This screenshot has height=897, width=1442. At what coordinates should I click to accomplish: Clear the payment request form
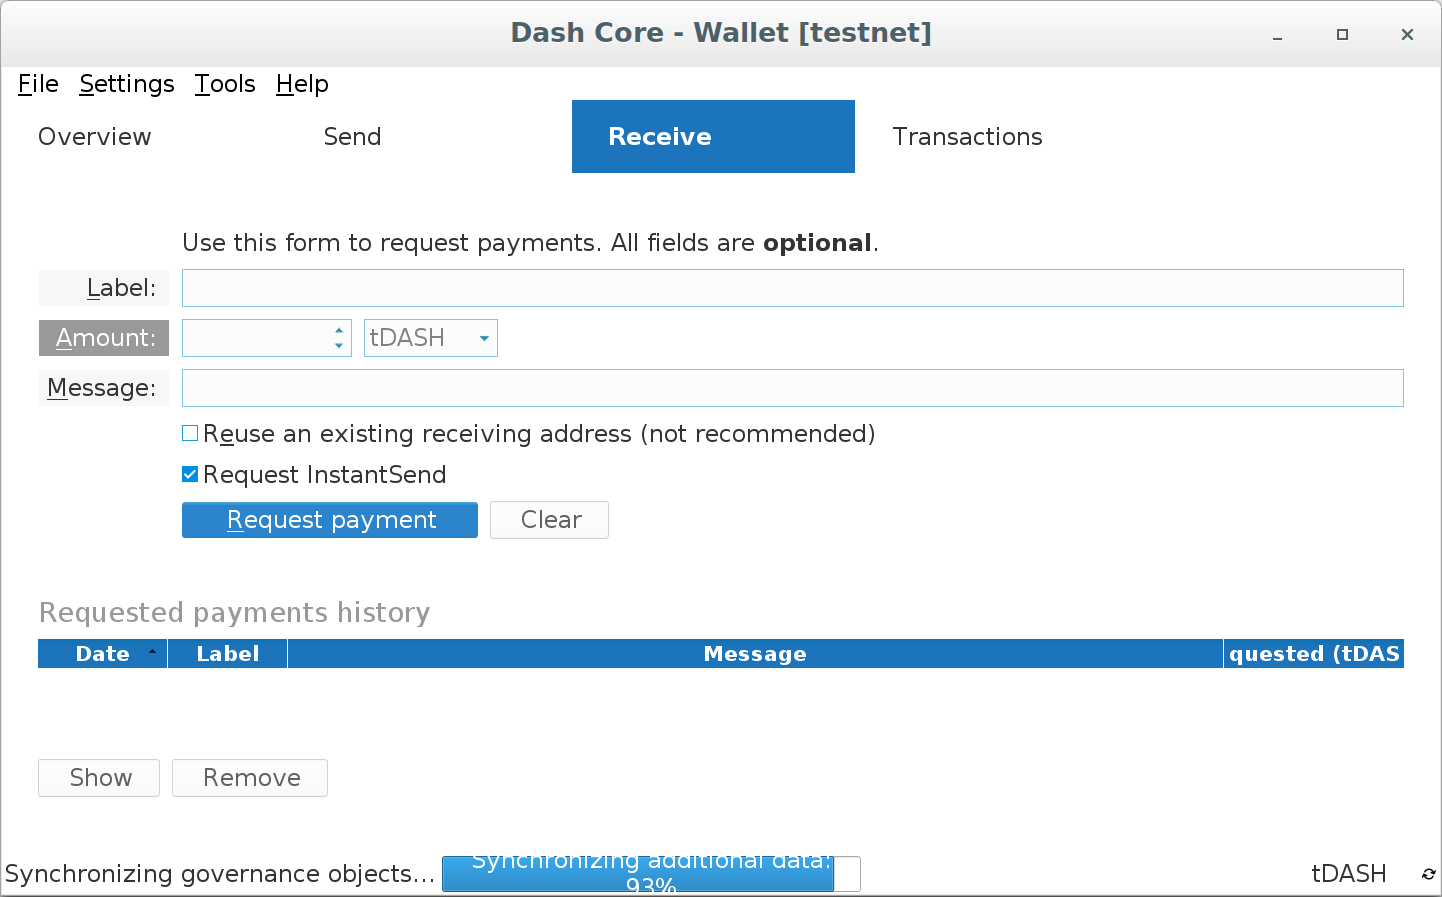pos(549,520)
